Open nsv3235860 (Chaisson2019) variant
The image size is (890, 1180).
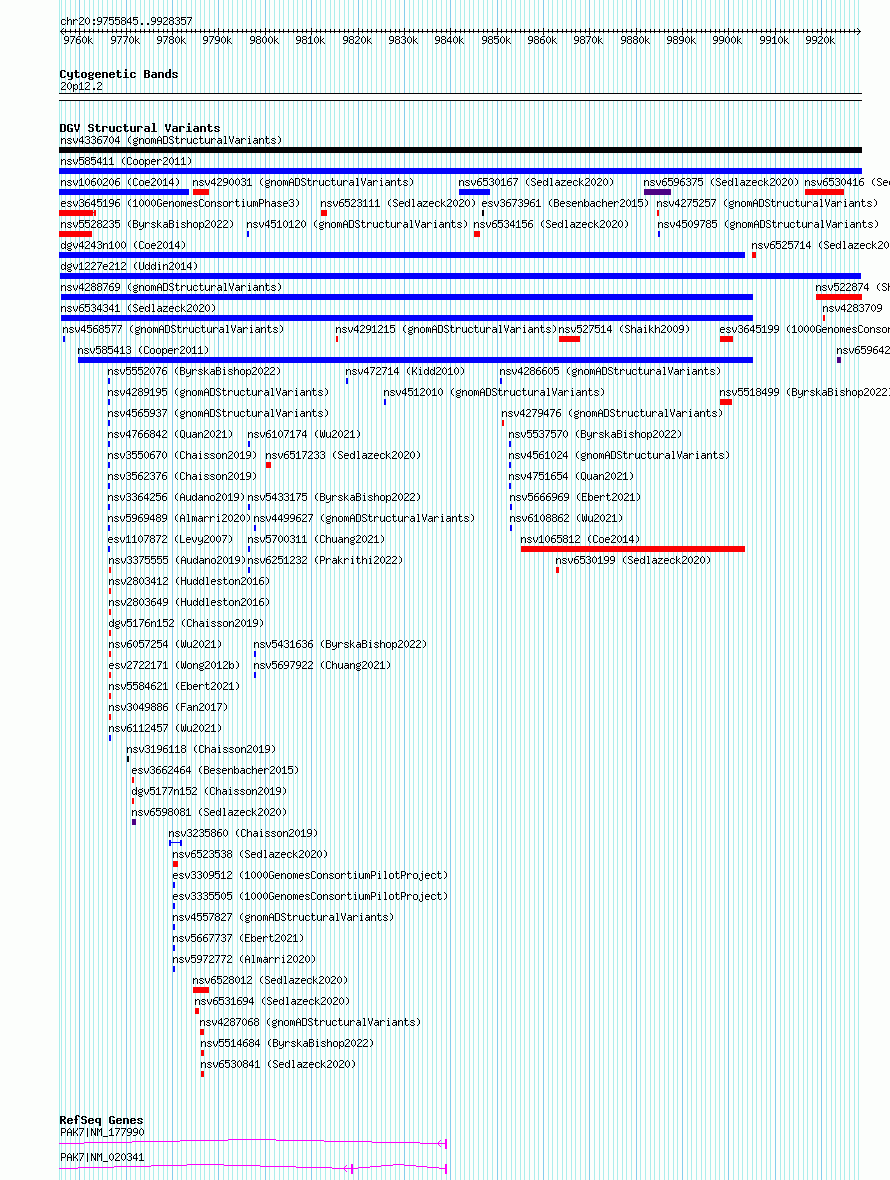tap(243, 835)
